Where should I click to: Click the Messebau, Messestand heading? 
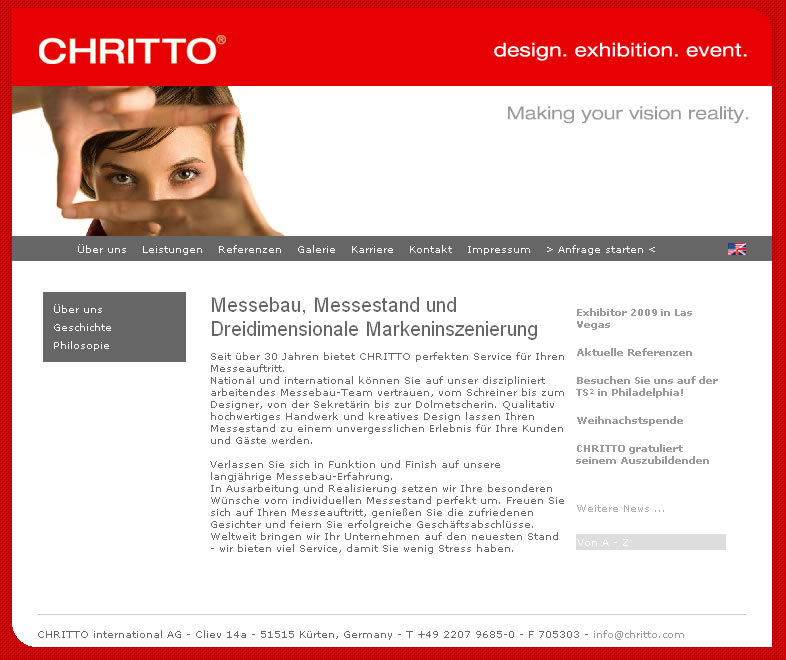(374, 317)
